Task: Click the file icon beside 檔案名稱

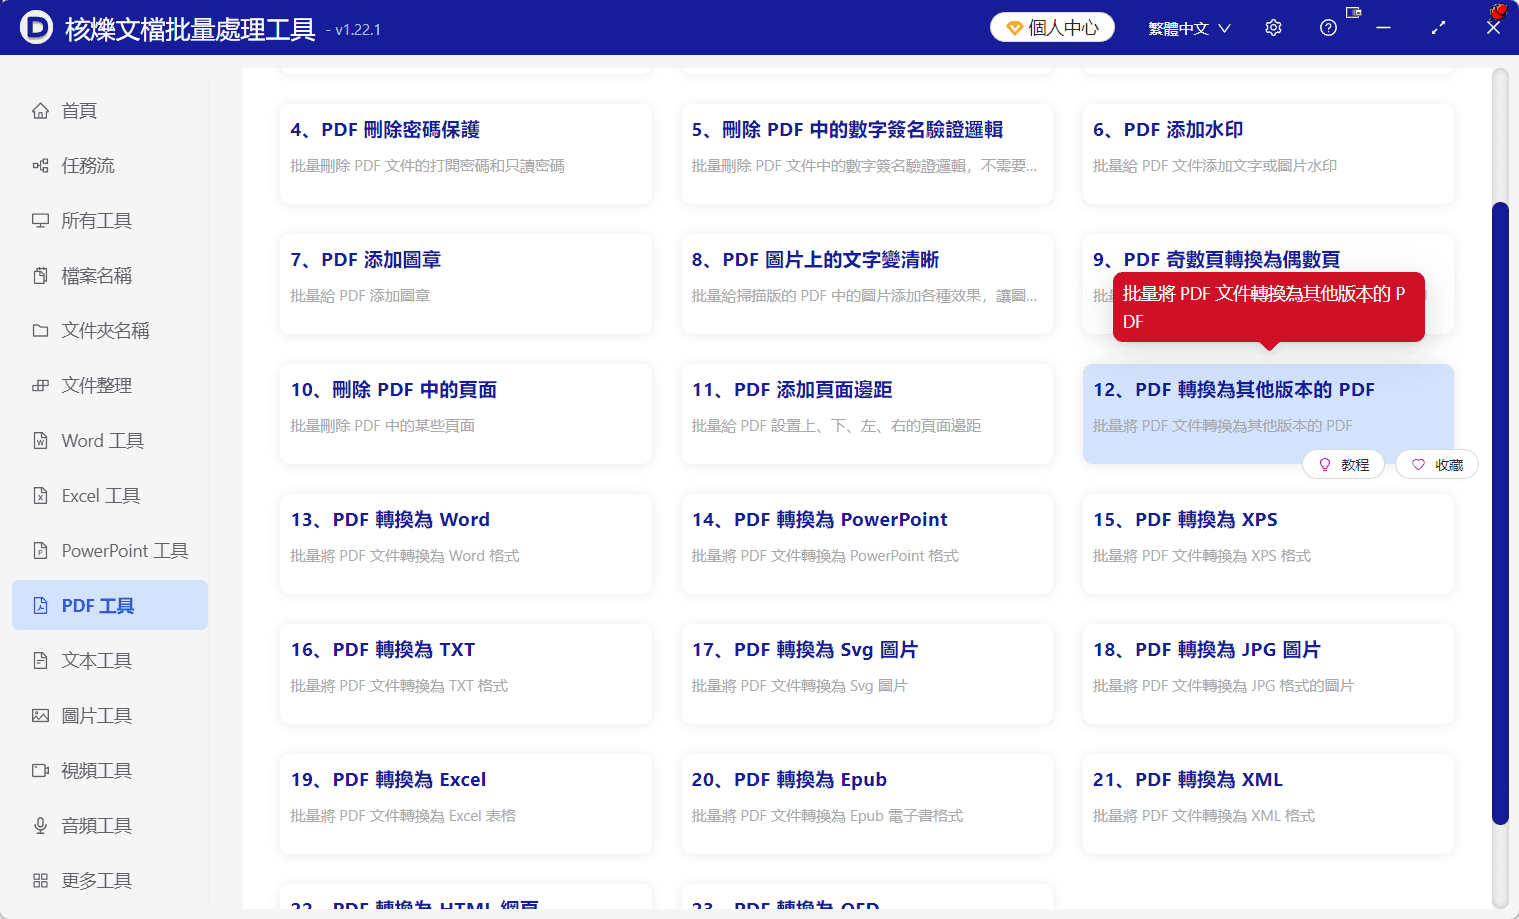Action: pos(40,276)
